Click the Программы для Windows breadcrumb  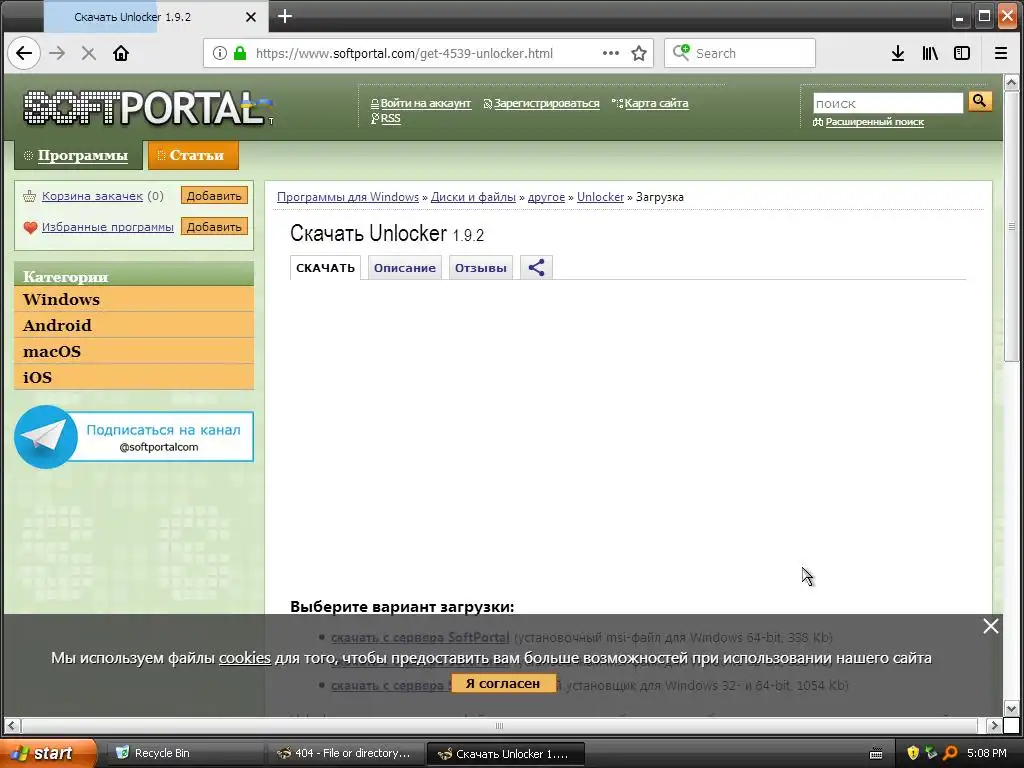click(x=348, y=197)
